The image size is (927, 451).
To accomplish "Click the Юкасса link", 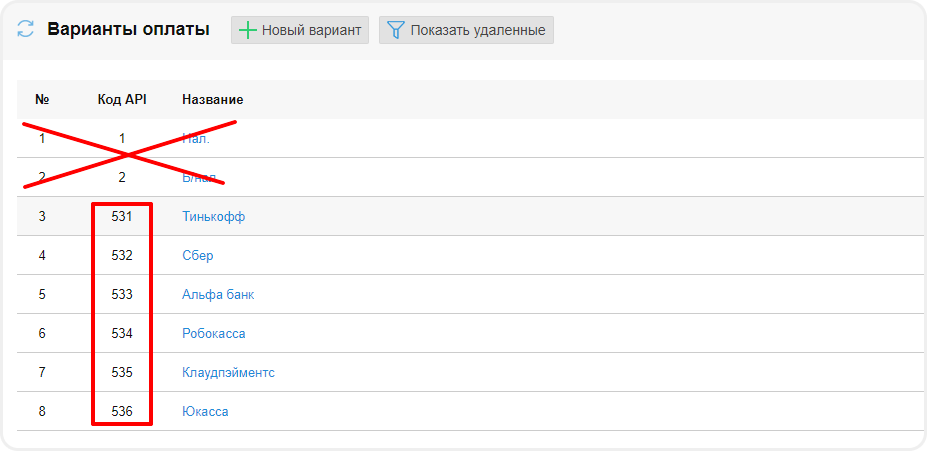I will (205, 412).
